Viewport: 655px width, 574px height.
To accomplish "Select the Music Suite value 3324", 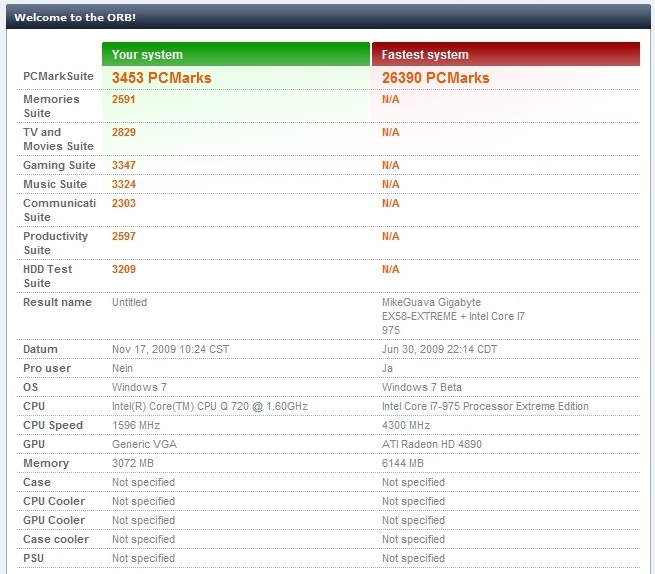I will 124,184.
